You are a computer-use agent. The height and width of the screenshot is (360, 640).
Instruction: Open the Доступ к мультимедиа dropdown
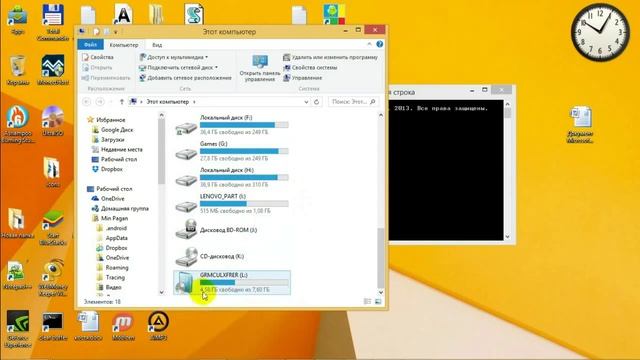click(x=174, y=57)
